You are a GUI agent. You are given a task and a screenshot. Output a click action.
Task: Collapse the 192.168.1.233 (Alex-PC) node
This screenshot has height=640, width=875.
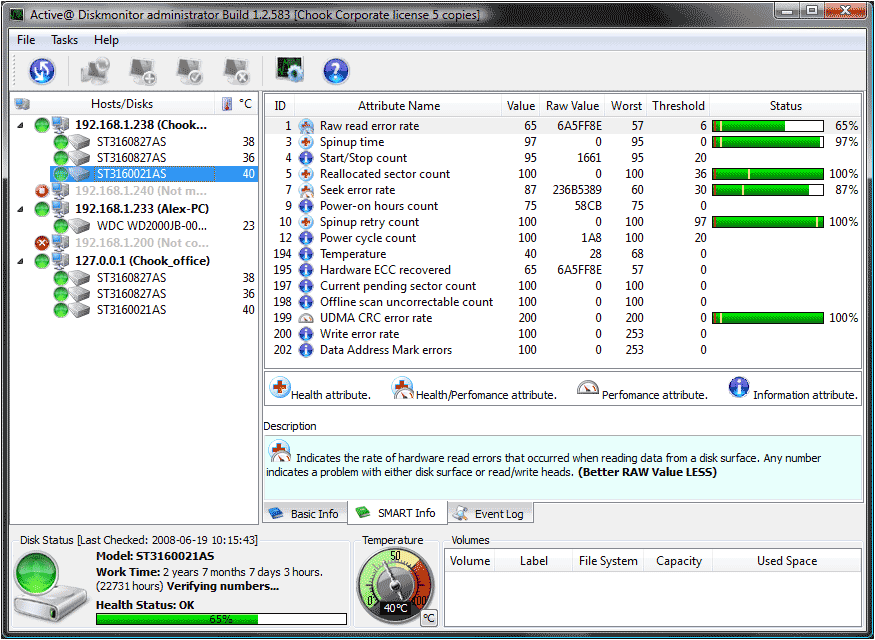pos(21,209)
